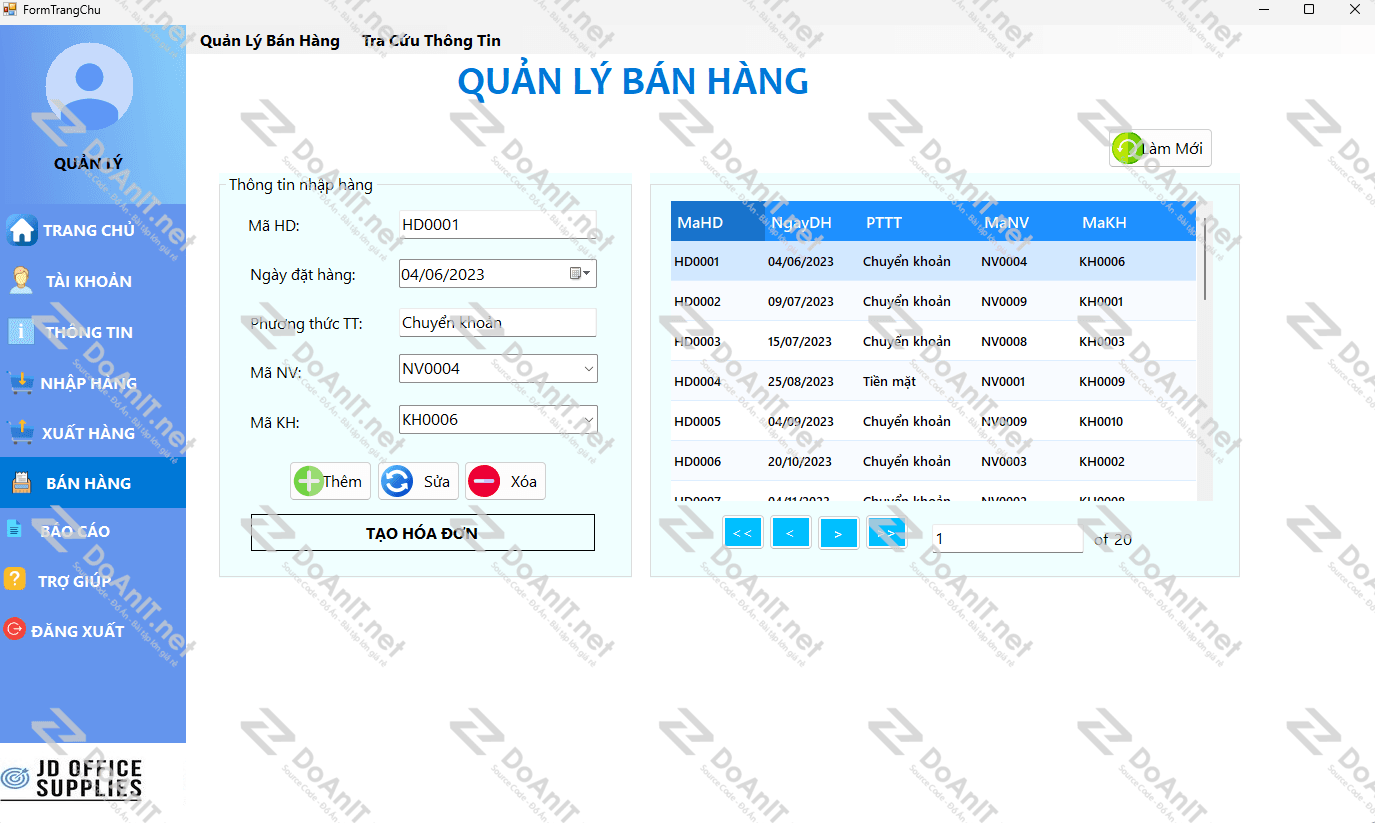
Task: Click the info icon beside THÔNG TIN
Action: point(21,331)
